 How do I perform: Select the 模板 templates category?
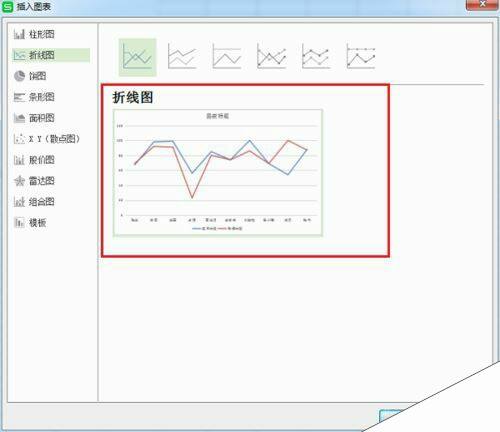point(30,223)
